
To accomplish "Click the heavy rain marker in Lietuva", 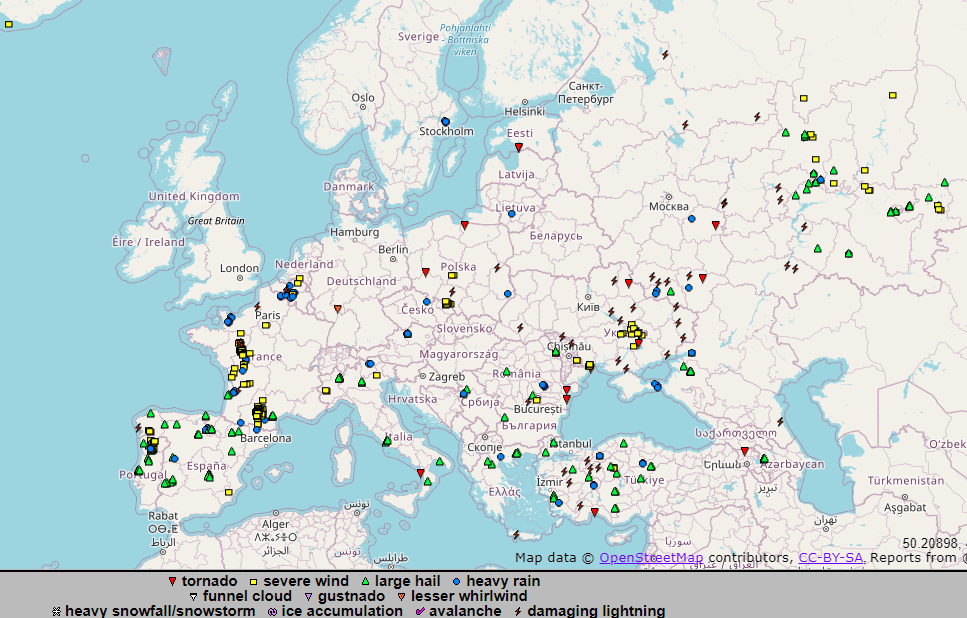I will tap(511, 213).
